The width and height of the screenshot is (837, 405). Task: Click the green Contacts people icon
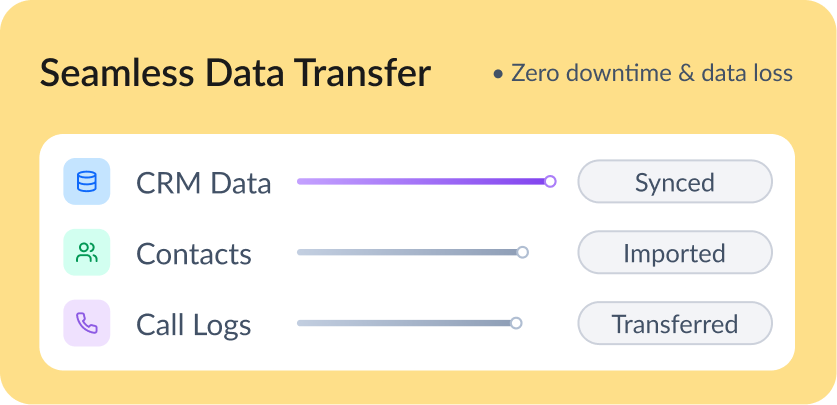coord(87,252)
